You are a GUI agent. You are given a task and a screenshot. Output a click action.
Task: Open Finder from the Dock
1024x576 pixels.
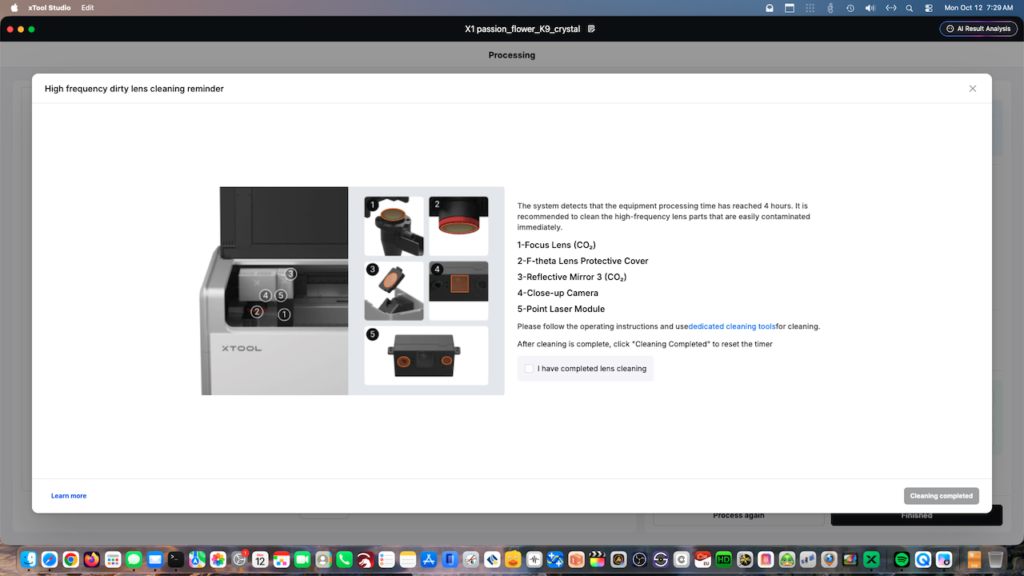click(28, 560)
